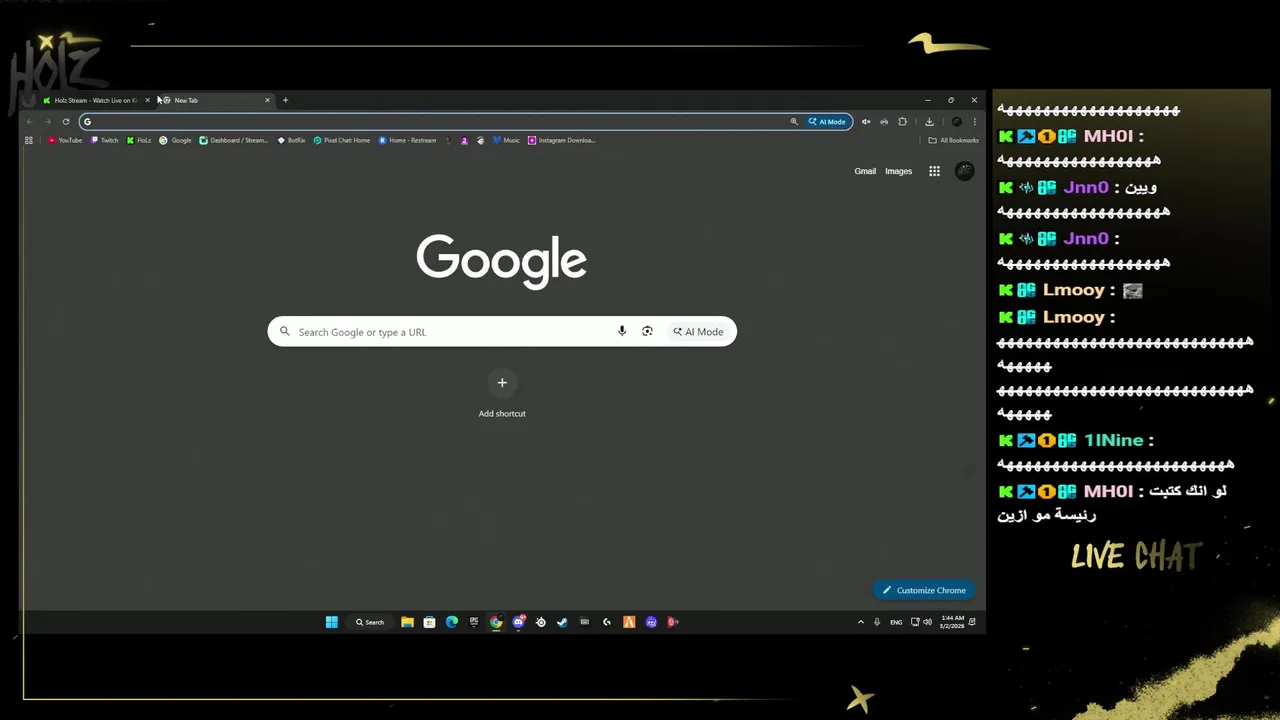Click the Customize Chrome button
Viewport: 1280px width, 720px height.
coord(924,590)
